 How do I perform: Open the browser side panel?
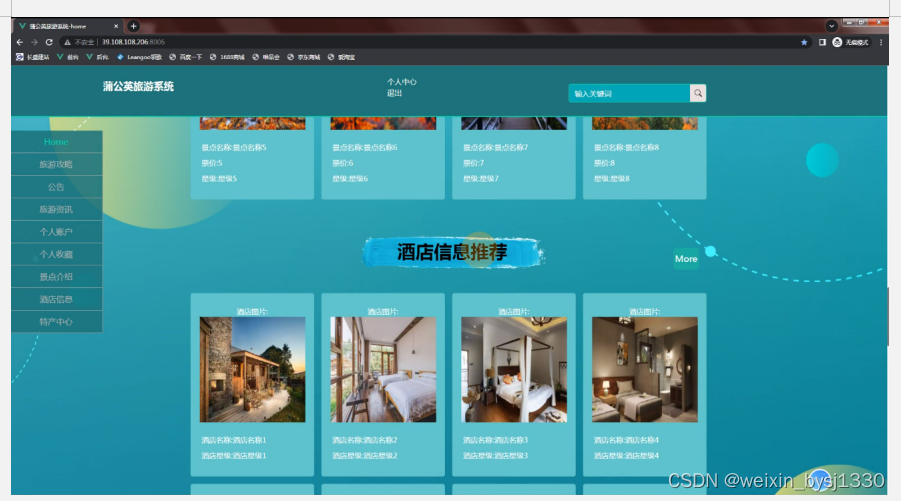click(x=822, y=42)
